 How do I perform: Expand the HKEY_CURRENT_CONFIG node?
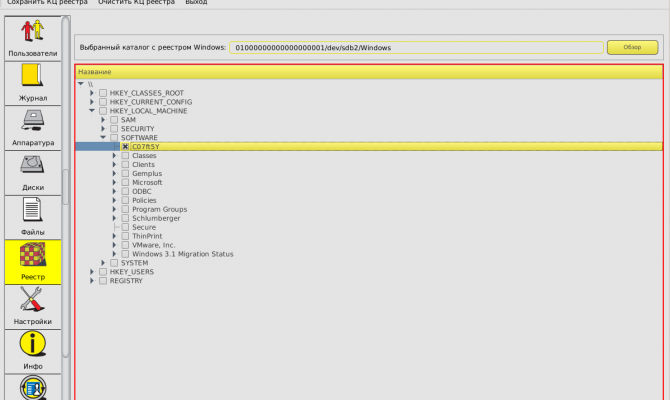(x=92, y=102)
